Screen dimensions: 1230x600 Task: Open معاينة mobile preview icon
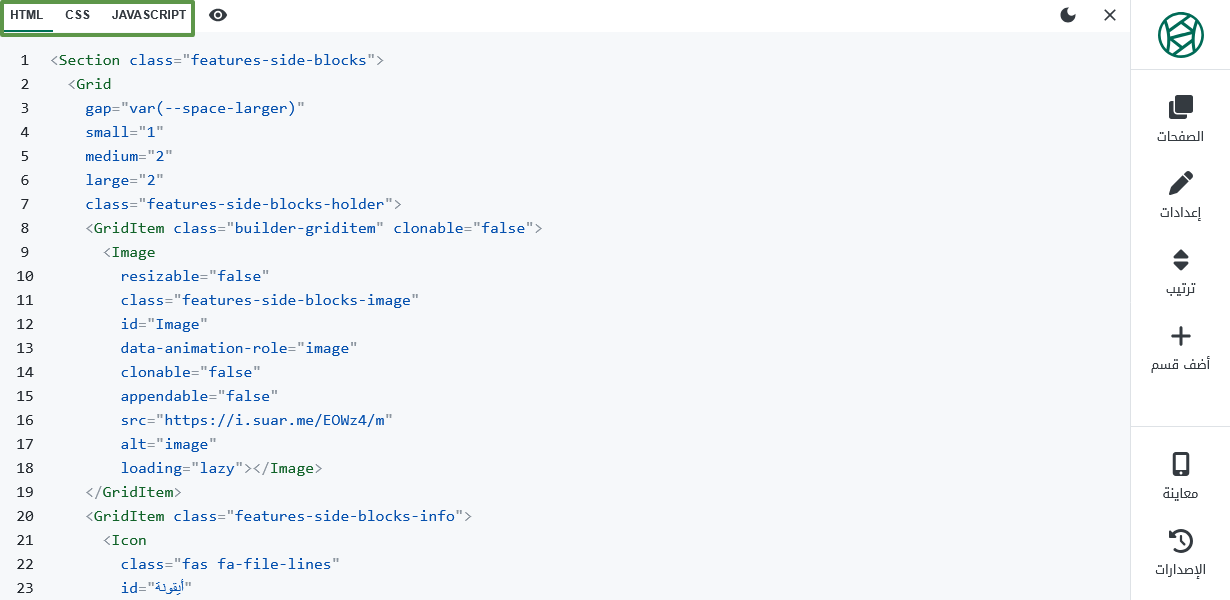(1181, 464)
